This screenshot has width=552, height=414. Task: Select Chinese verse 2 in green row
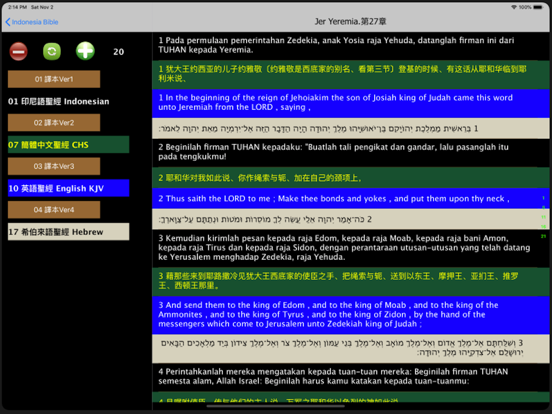click(x=350, y=178)
